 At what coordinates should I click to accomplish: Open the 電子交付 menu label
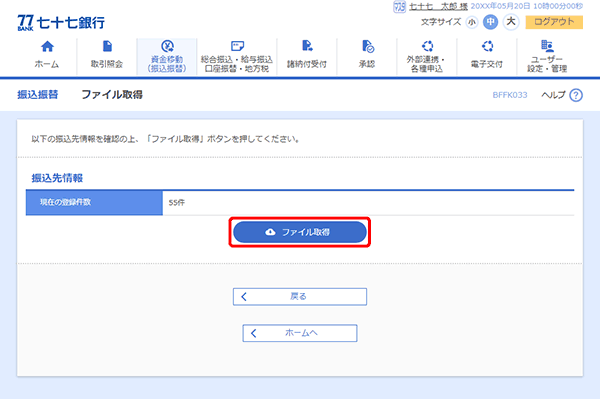487,64
